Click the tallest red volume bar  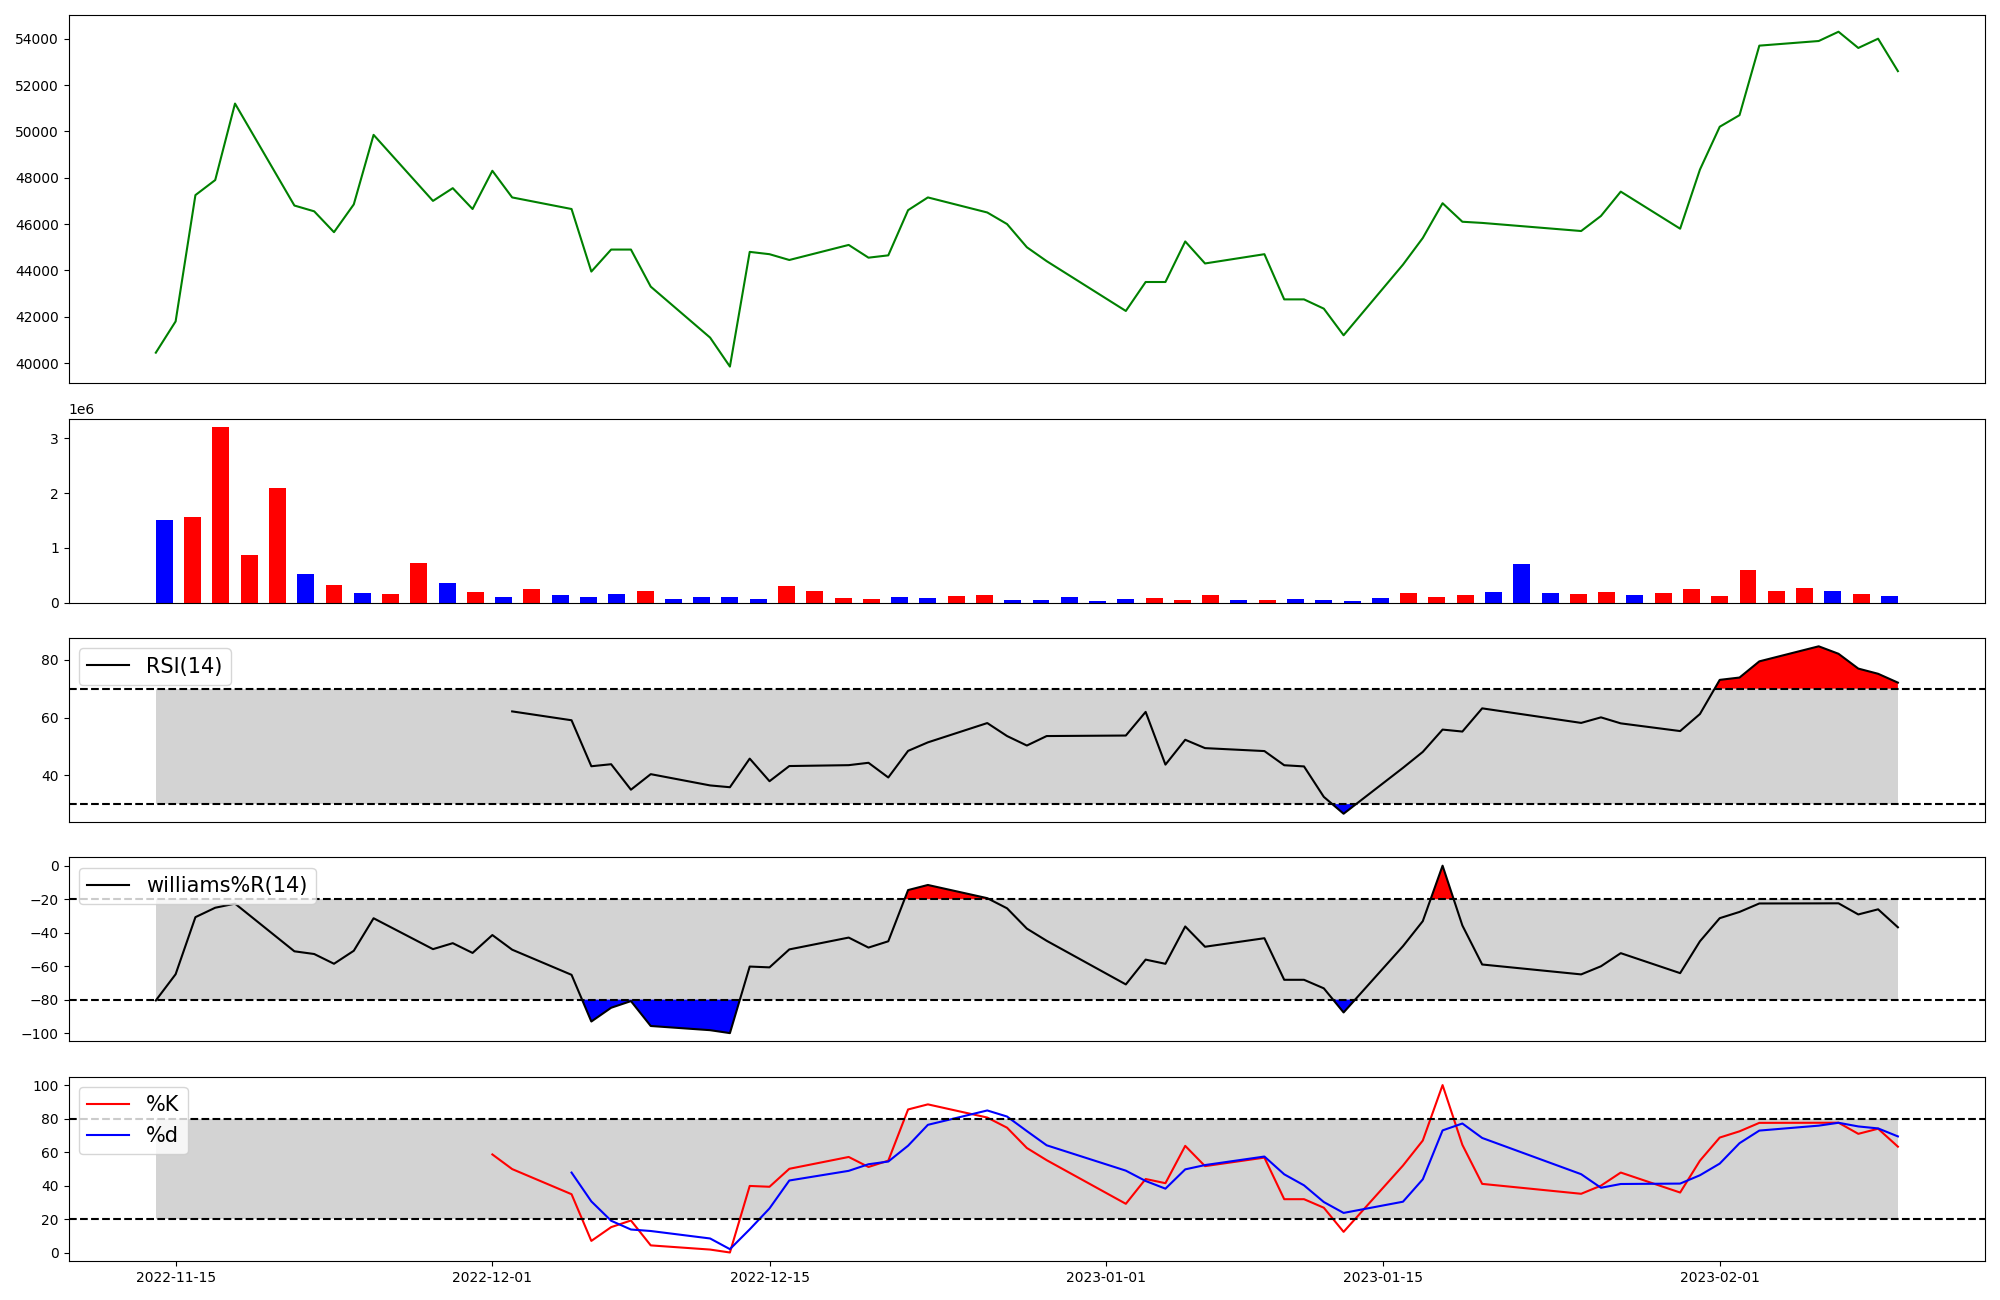coord(220,515)
